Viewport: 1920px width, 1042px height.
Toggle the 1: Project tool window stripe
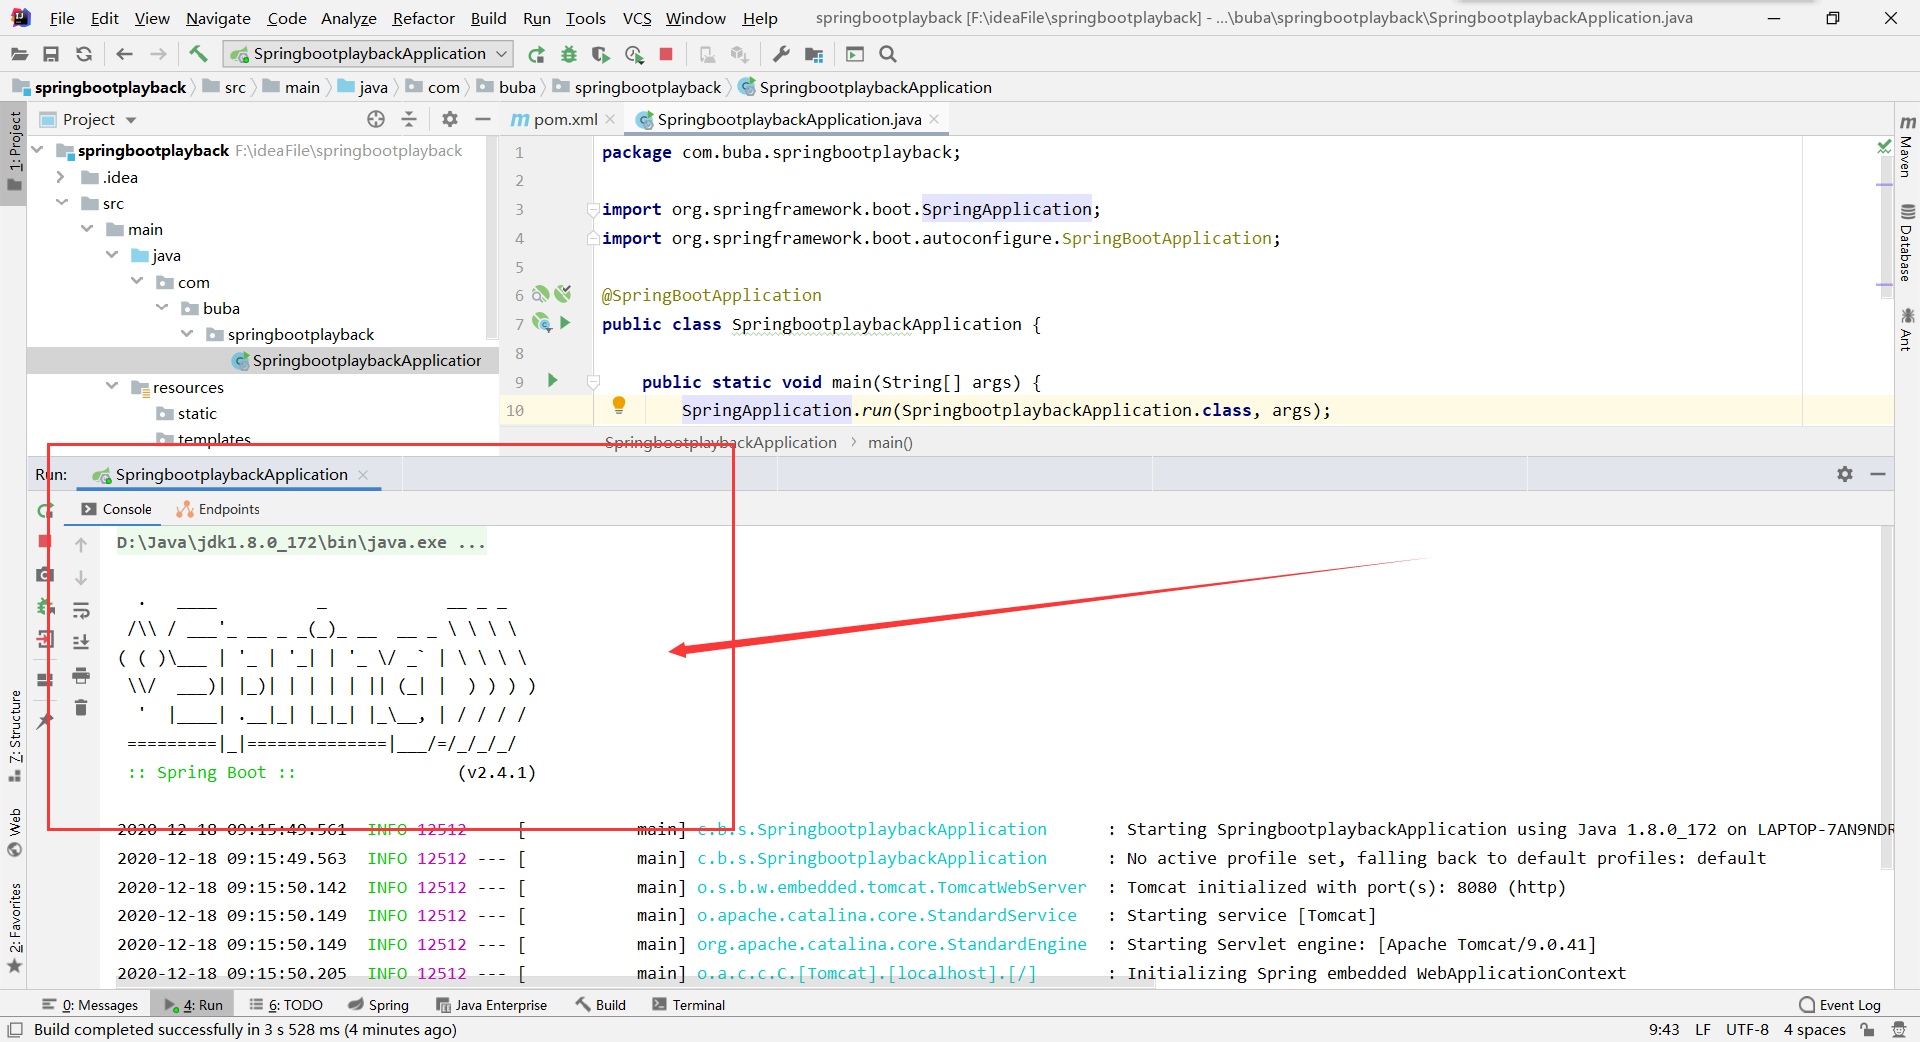coord(14,152)
